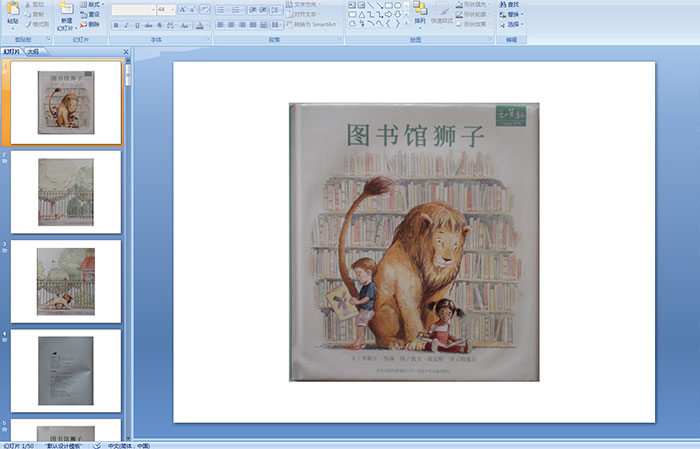The image size is (700, 449).
Task: Toggle text shadow formatting
Action: (x=159, y=25)
